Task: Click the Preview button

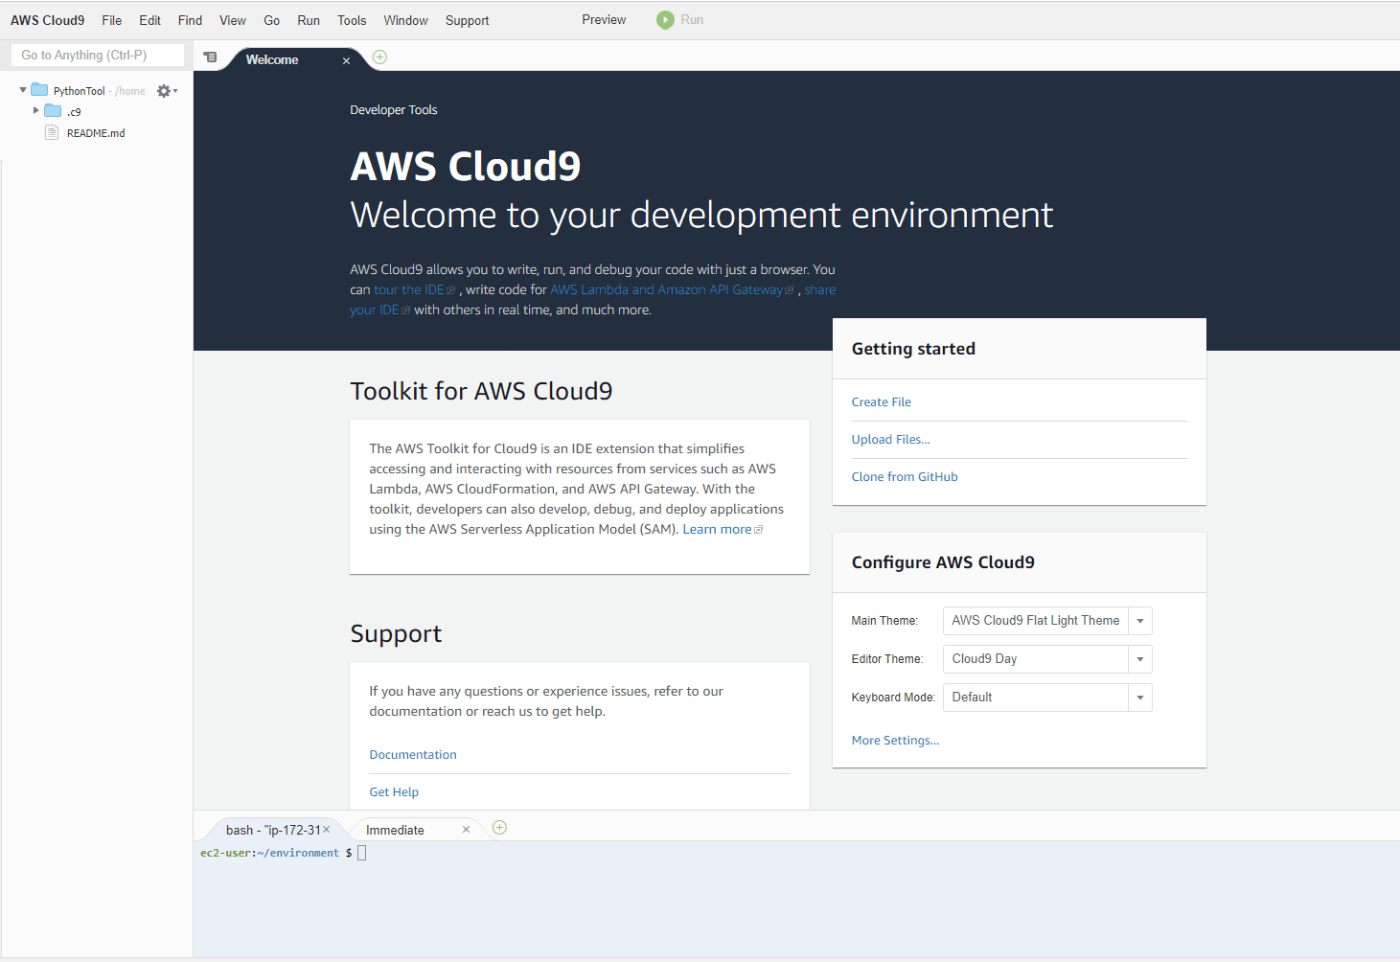Action: click(604, 20)
